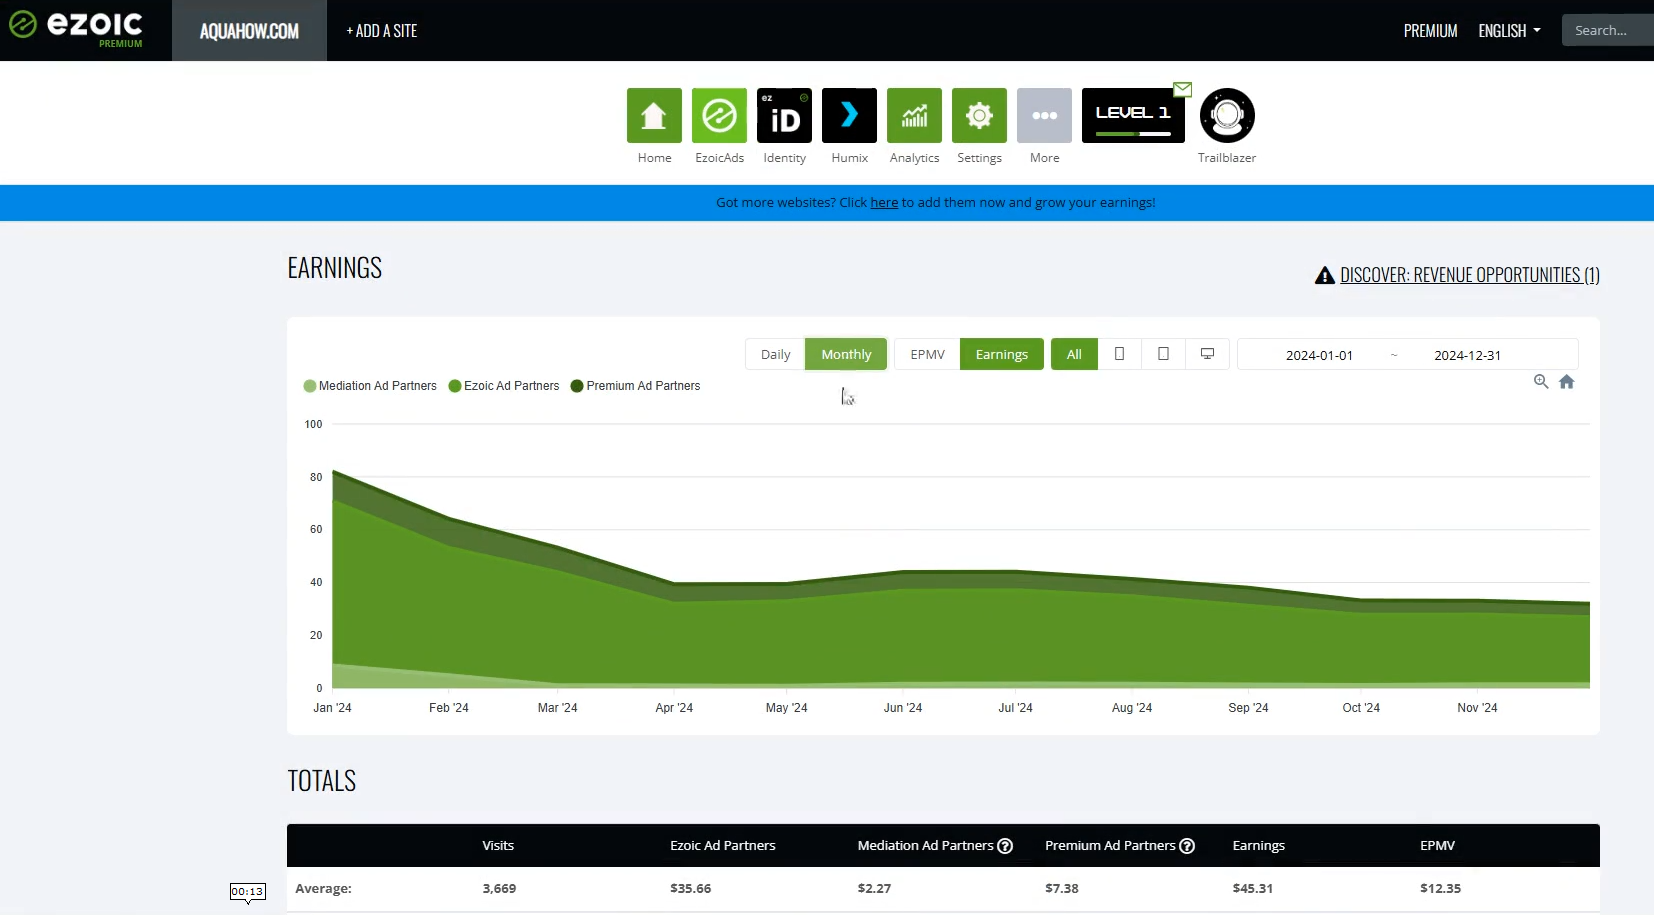
Task: Click the 'here' link in banner
Action: coord(884,202)
